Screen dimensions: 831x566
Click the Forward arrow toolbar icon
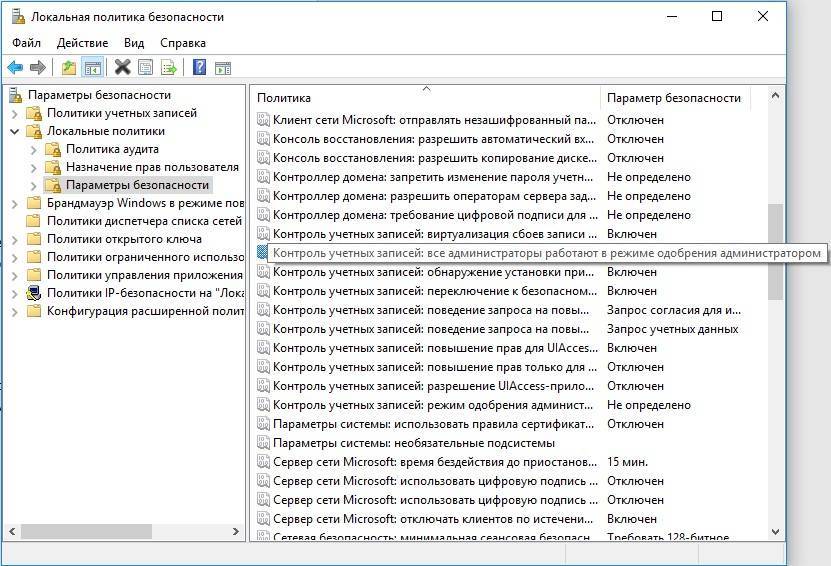(38, 67)
